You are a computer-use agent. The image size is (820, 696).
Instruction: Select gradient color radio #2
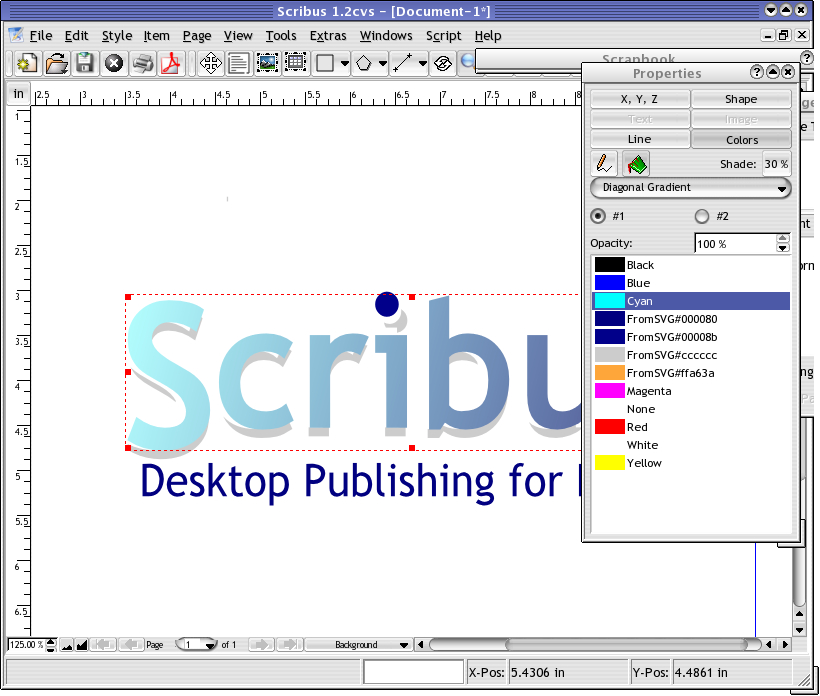coord(702,216)
